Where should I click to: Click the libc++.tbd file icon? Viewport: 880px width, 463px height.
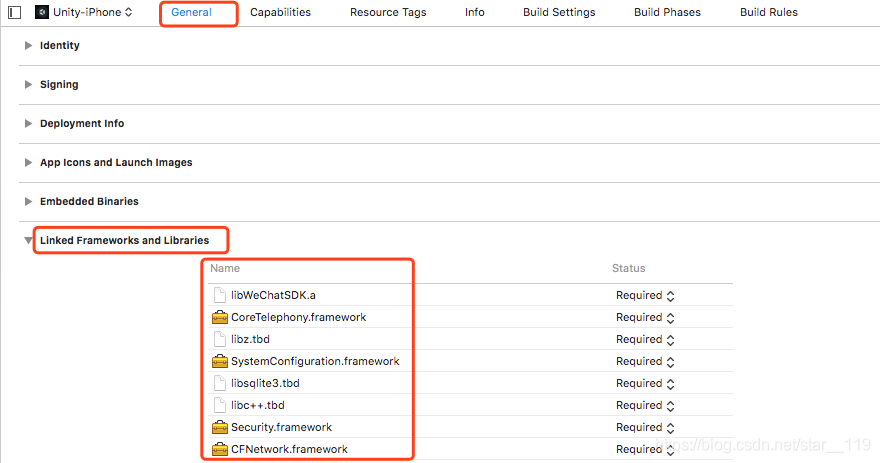[219, 405]
